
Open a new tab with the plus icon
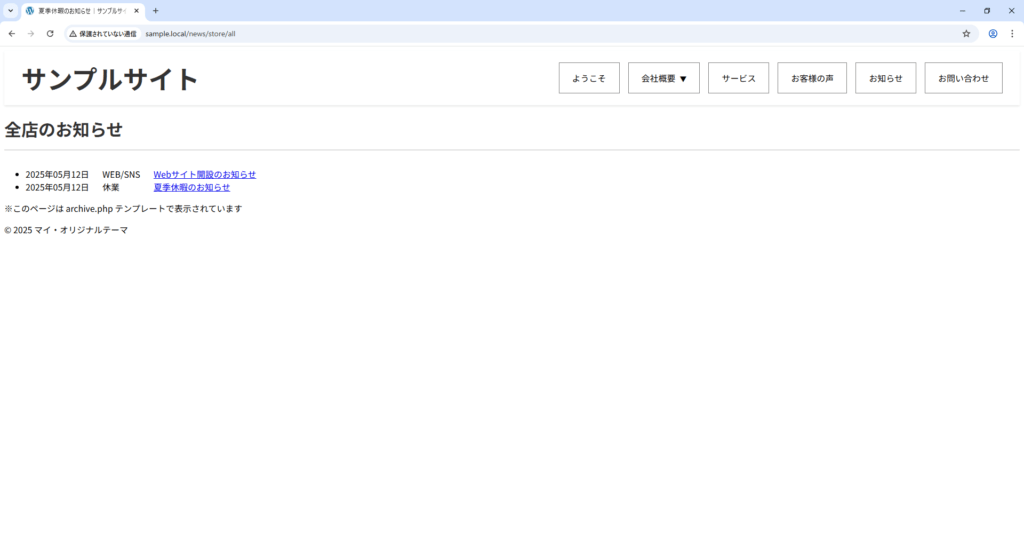tap(155, 10)
